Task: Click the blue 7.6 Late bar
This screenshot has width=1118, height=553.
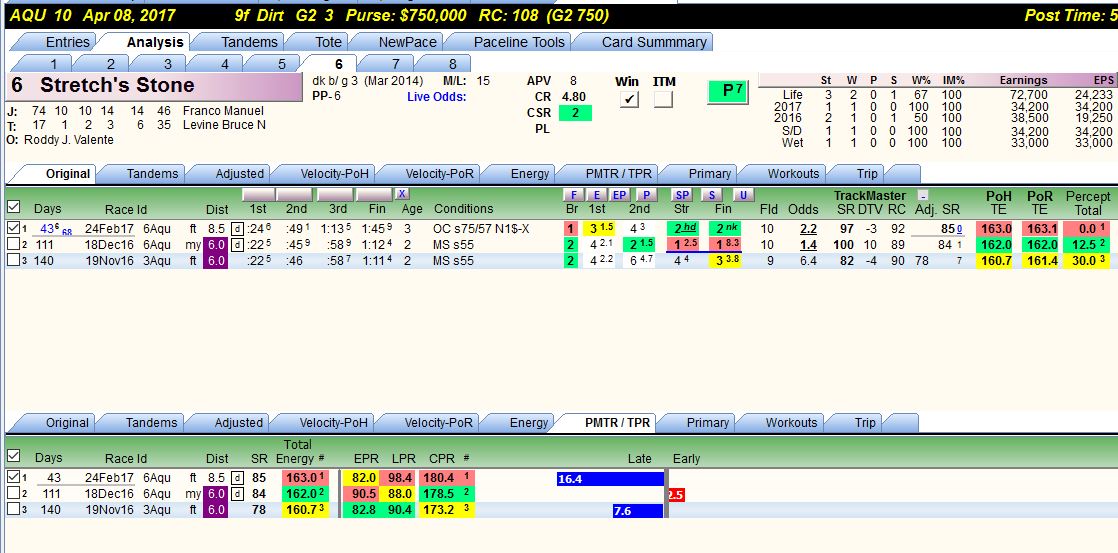Action: click(x=638, y=510)
